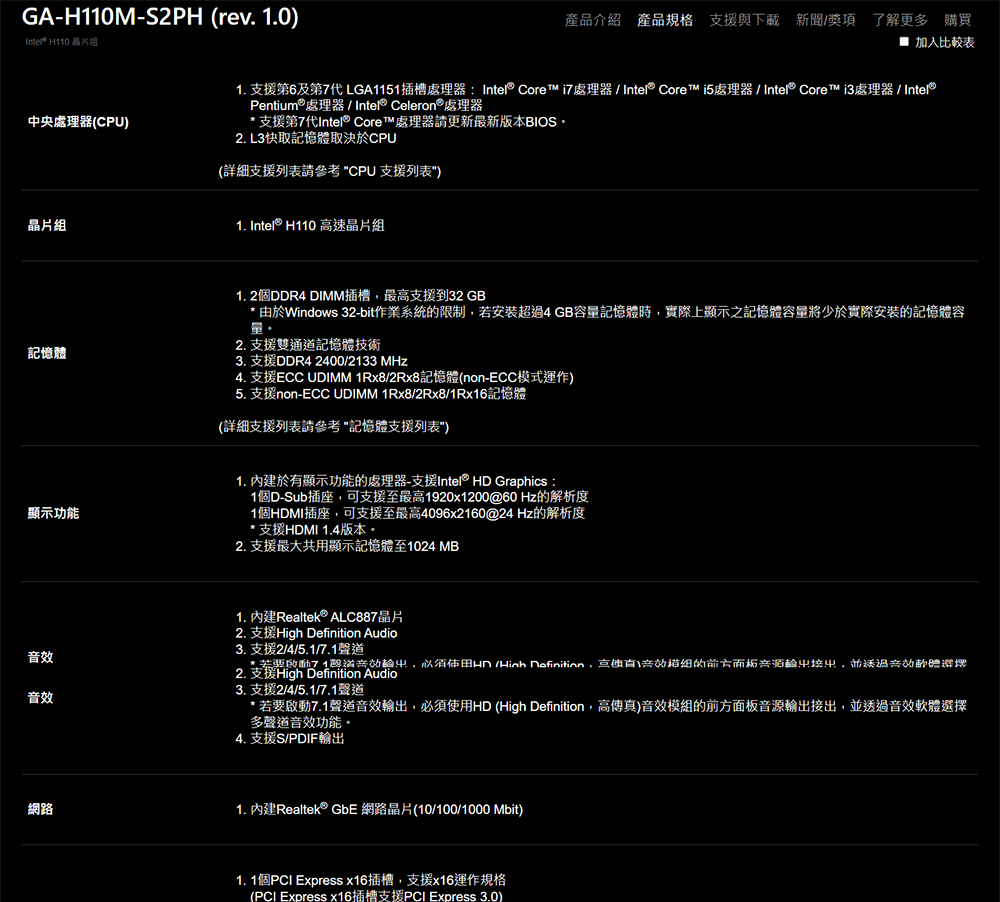
Task: Click the 網路 row label
Action: (40, 810)
